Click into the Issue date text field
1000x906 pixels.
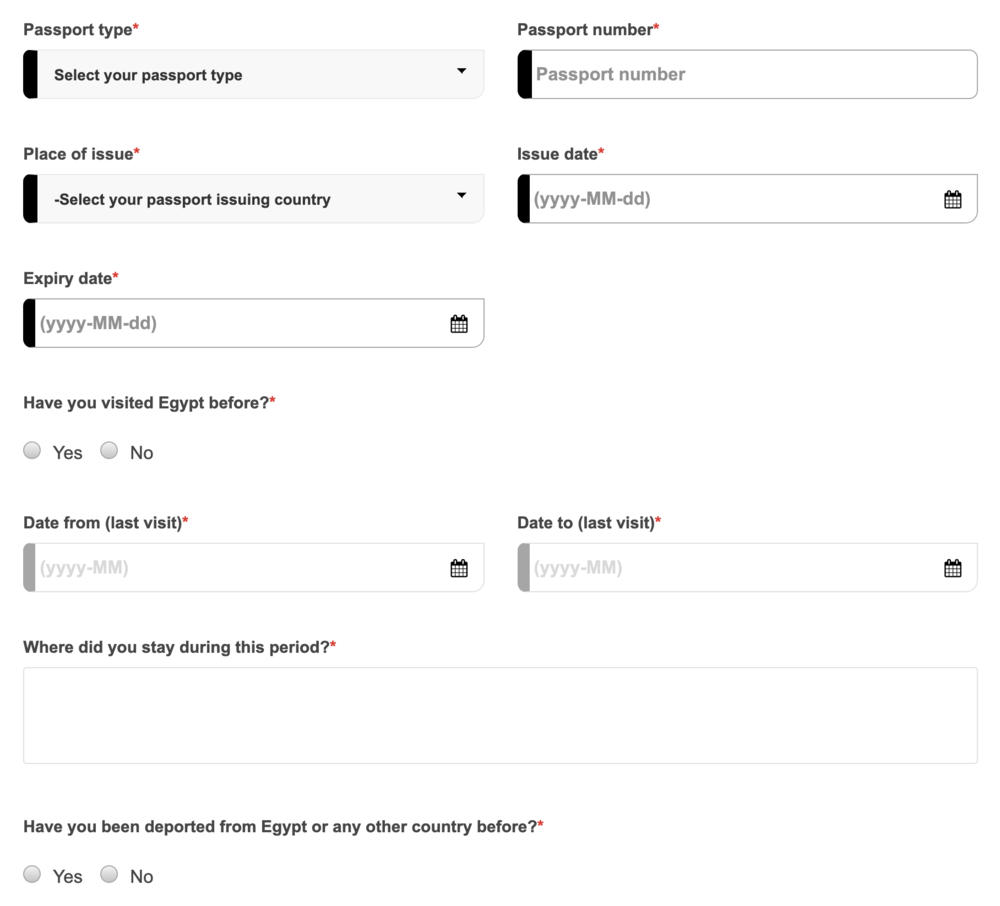tap(730, 199)
